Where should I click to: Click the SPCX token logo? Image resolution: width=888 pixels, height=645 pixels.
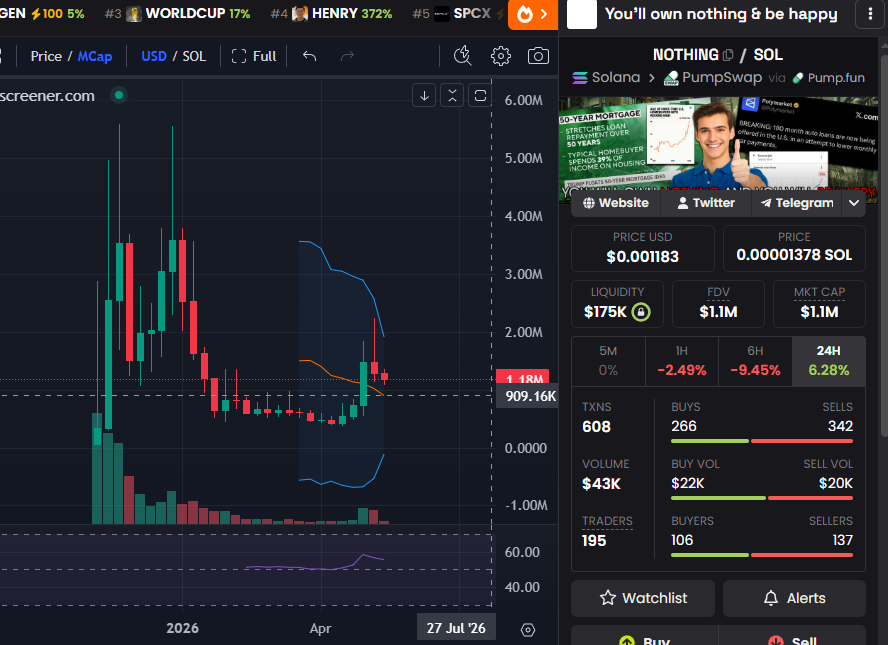tap(442, 14)
